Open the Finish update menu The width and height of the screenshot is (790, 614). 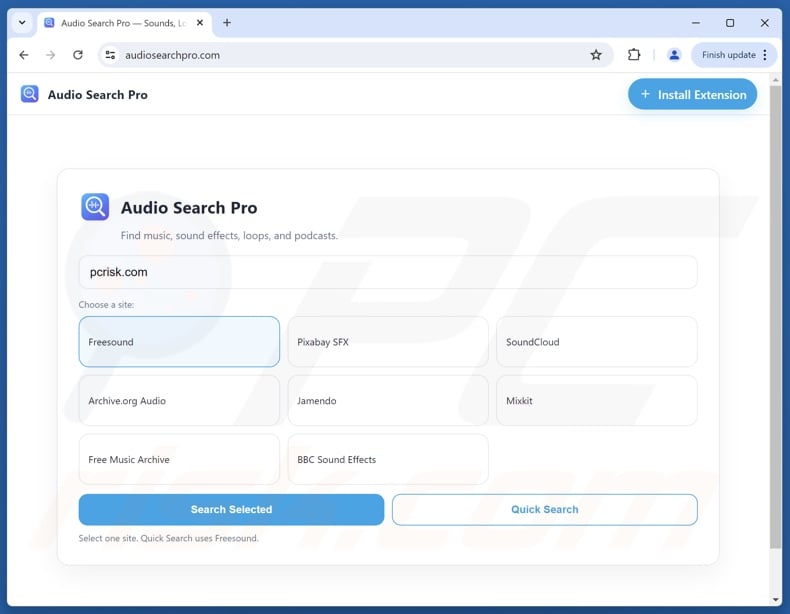(x=735, y=55)
